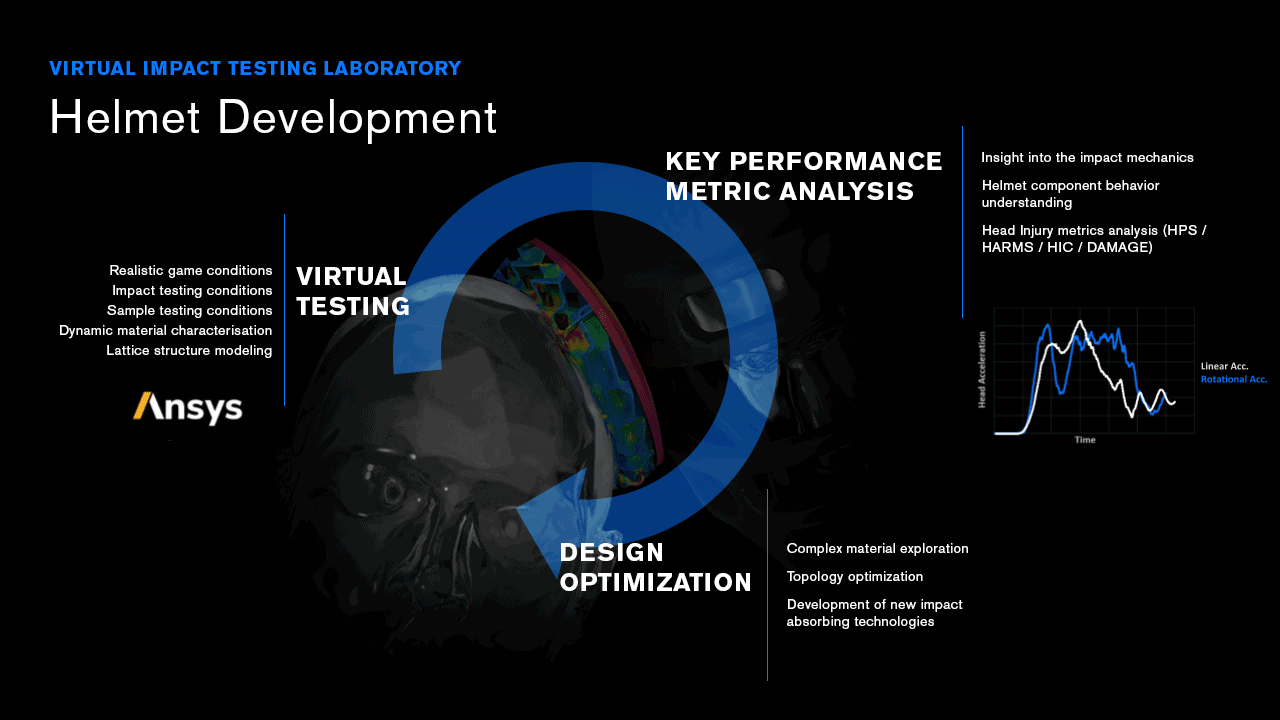The width and height of the screenshot is (1280, 720).
Task: Select the 'Virtual Testing' section heading
Action: pyautogui.click(x=352, y=291)
